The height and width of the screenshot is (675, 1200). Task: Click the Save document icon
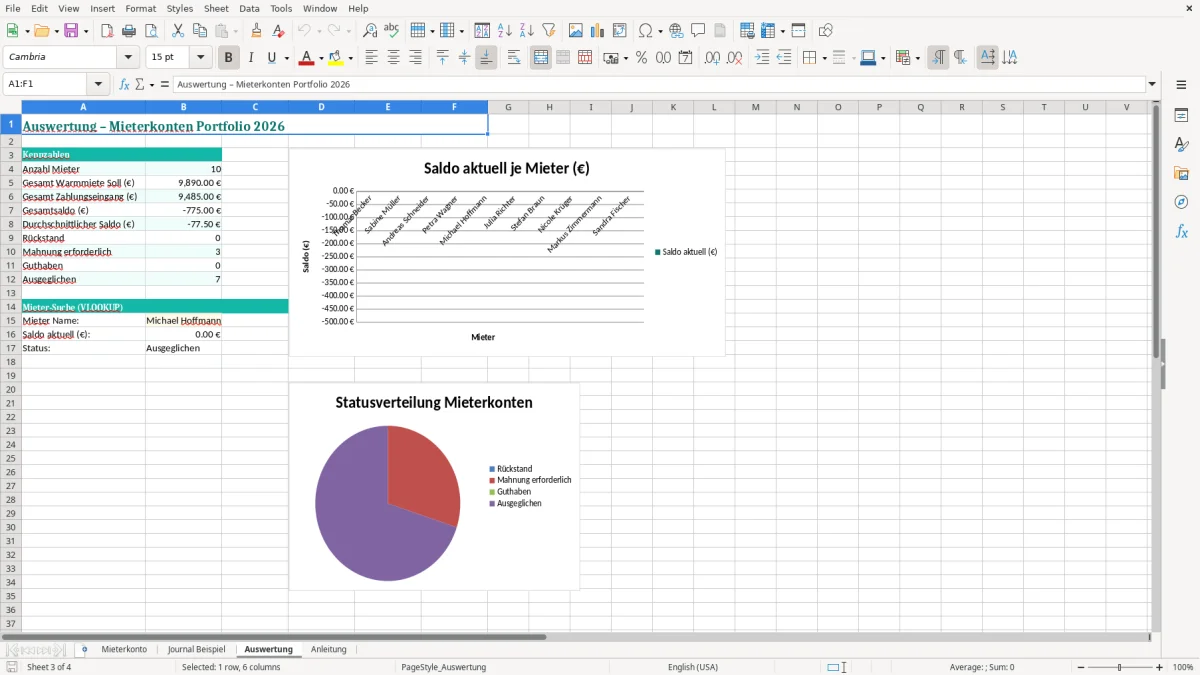71,31
